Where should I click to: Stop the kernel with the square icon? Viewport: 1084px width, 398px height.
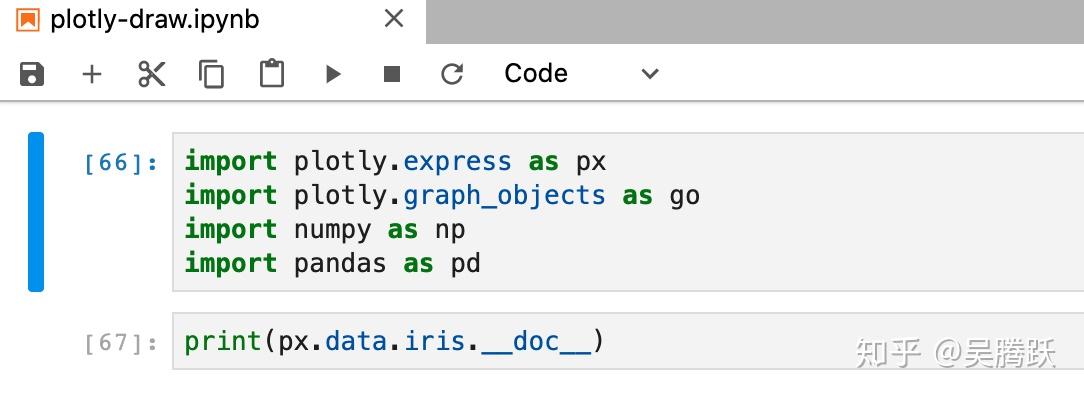392,74
